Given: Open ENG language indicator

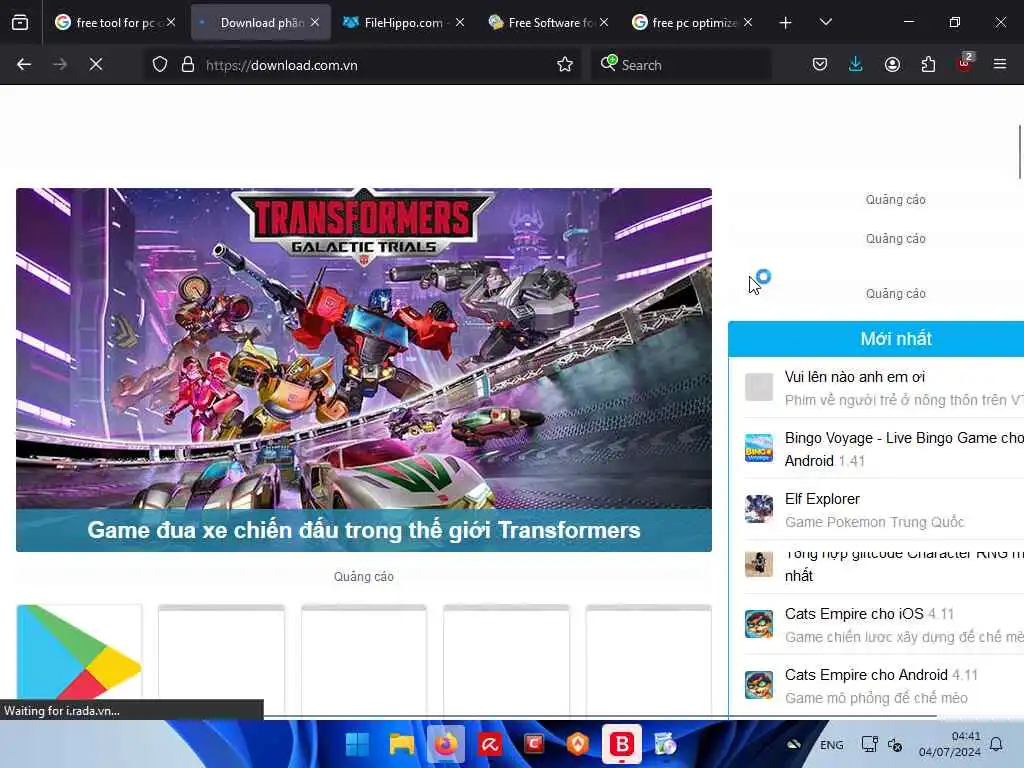Looking at the screenshot, I should 831,745.
